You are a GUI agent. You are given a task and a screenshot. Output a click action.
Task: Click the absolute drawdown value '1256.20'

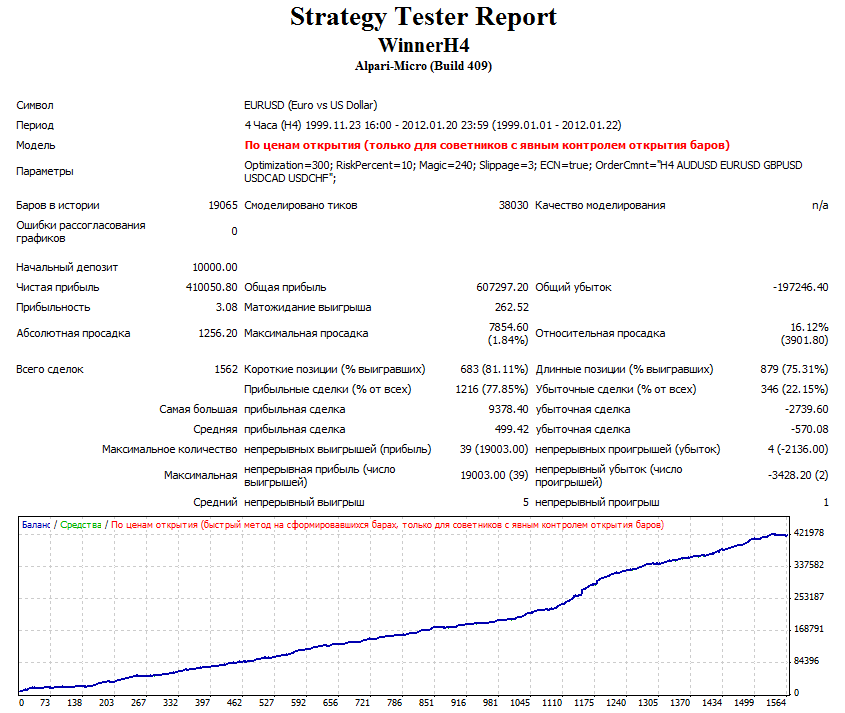(218, 333)
